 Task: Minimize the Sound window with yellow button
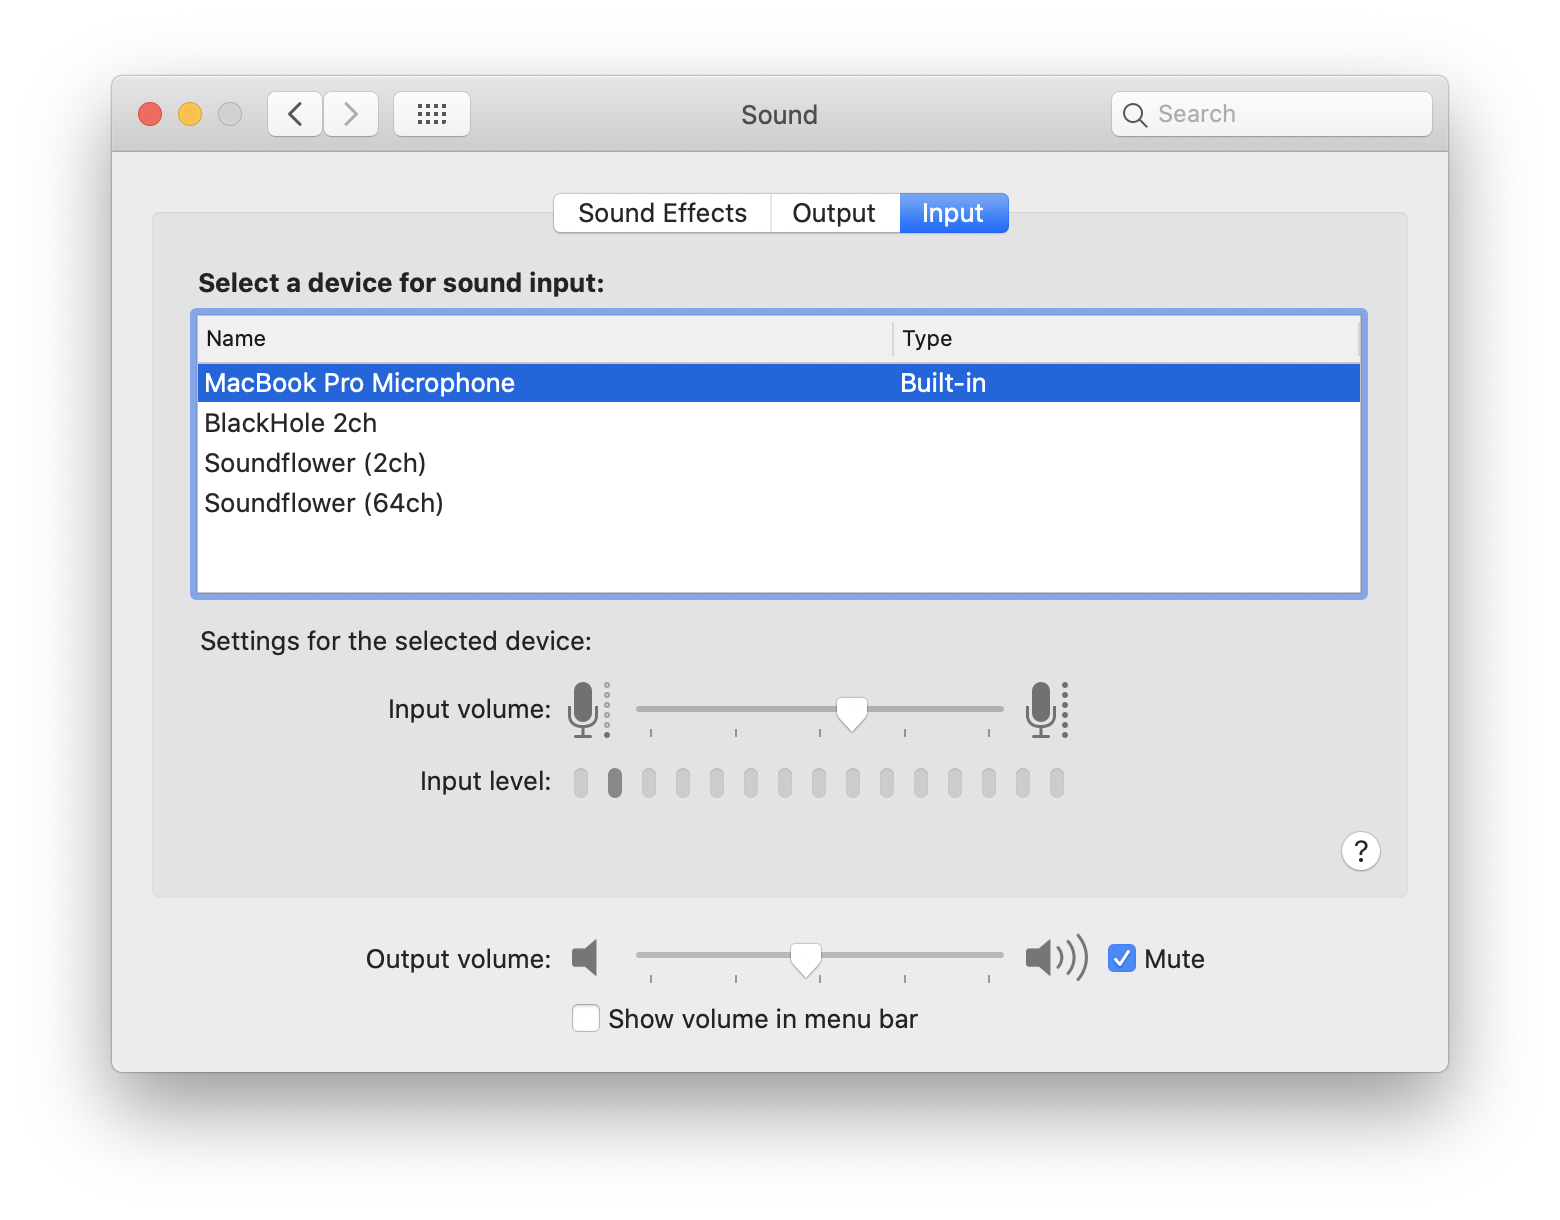190,114
